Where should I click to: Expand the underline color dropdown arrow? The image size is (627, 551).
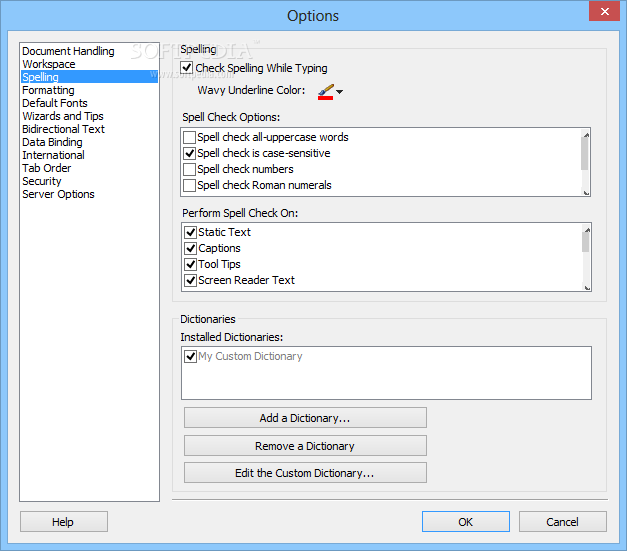pos(339,92)
